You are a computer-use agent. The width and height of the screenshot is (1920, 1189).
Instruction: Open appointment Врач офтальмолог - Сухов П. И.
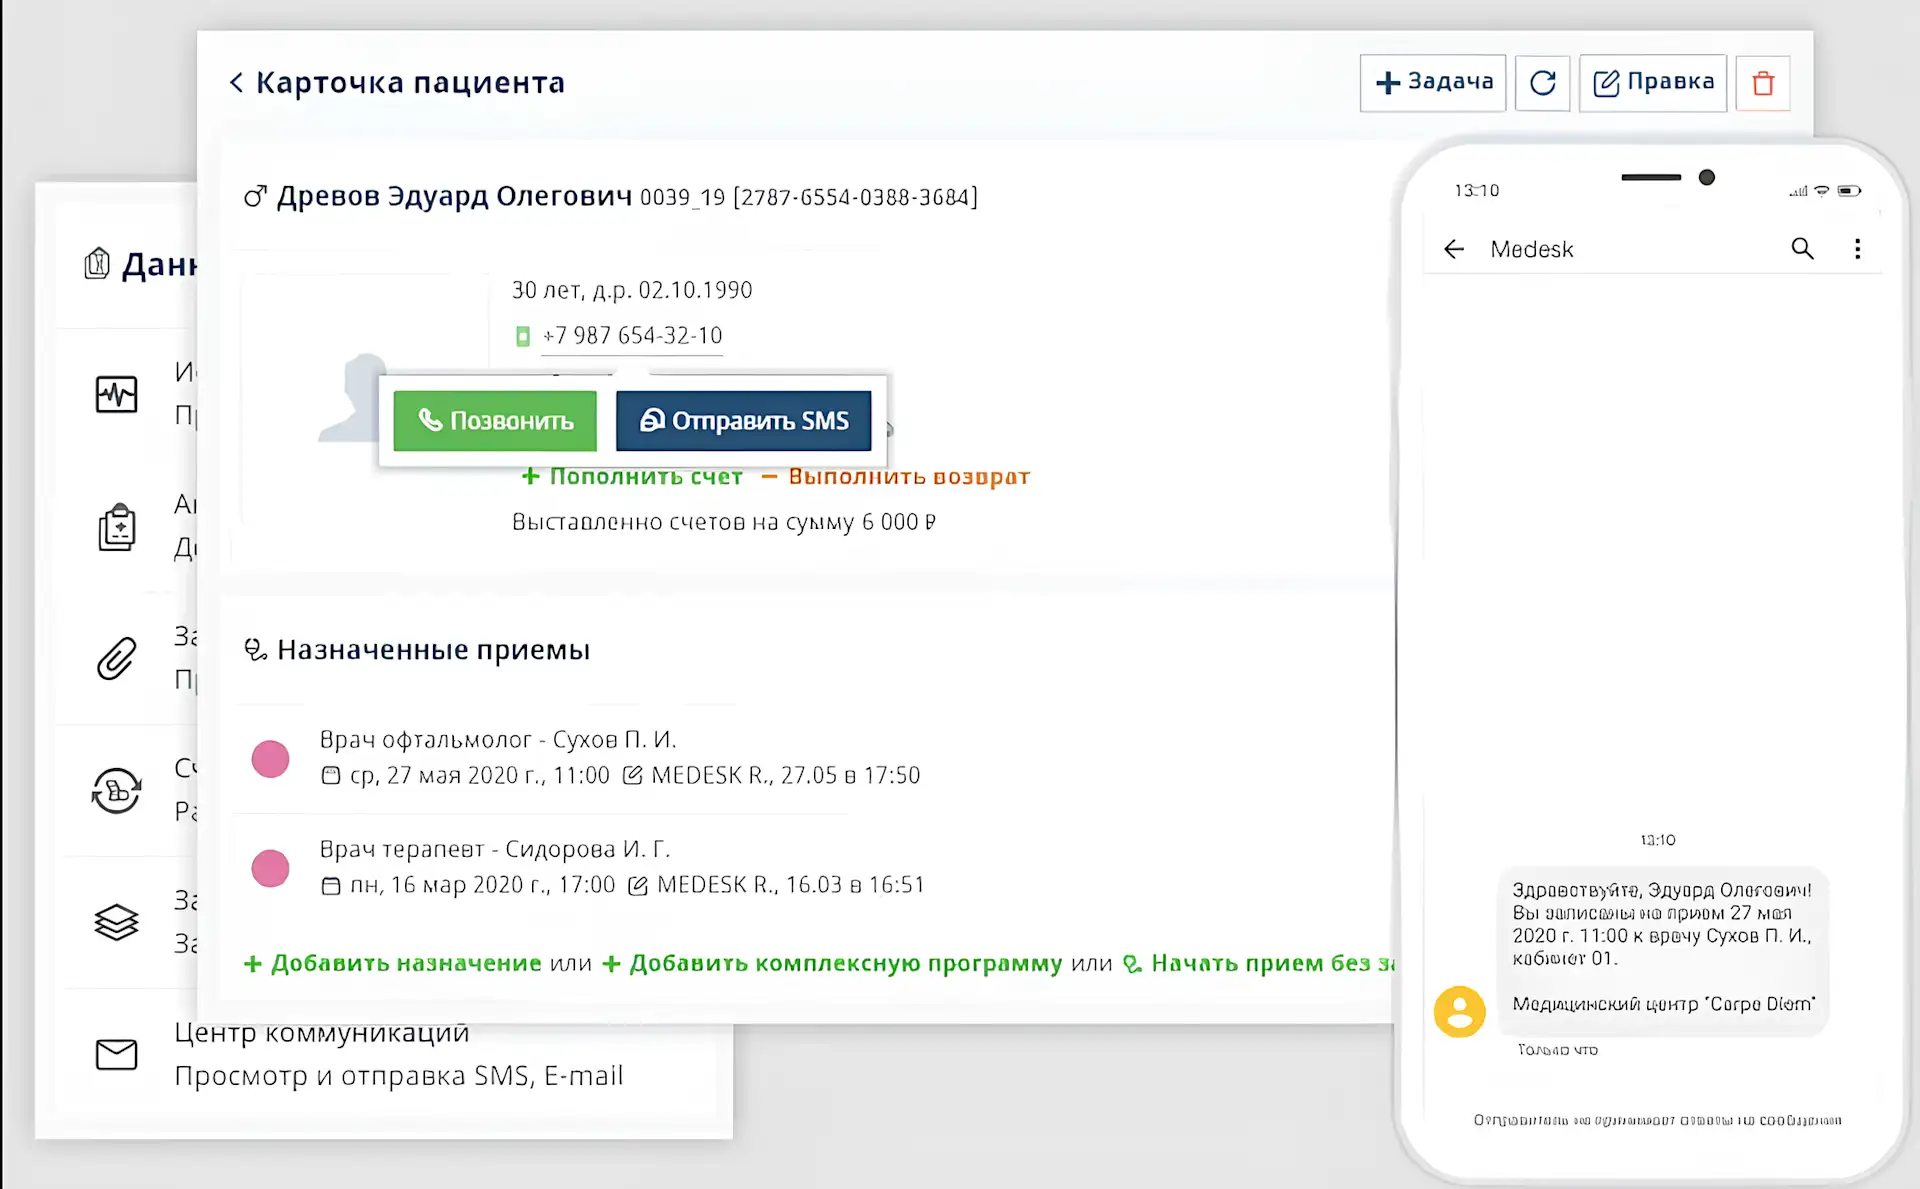coord(498,740)
